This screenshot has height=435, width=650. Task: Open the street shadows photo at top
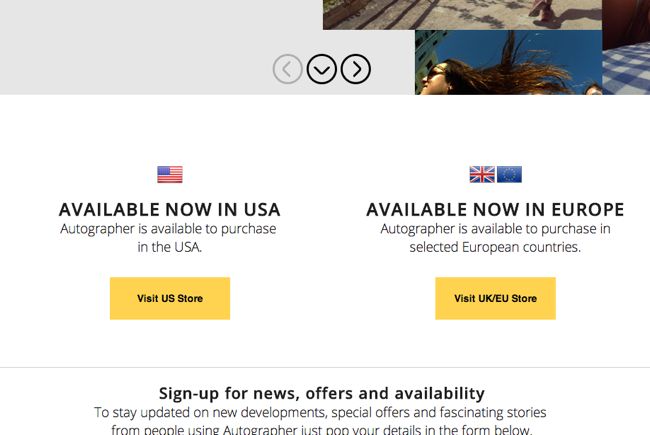click(462, 15)
